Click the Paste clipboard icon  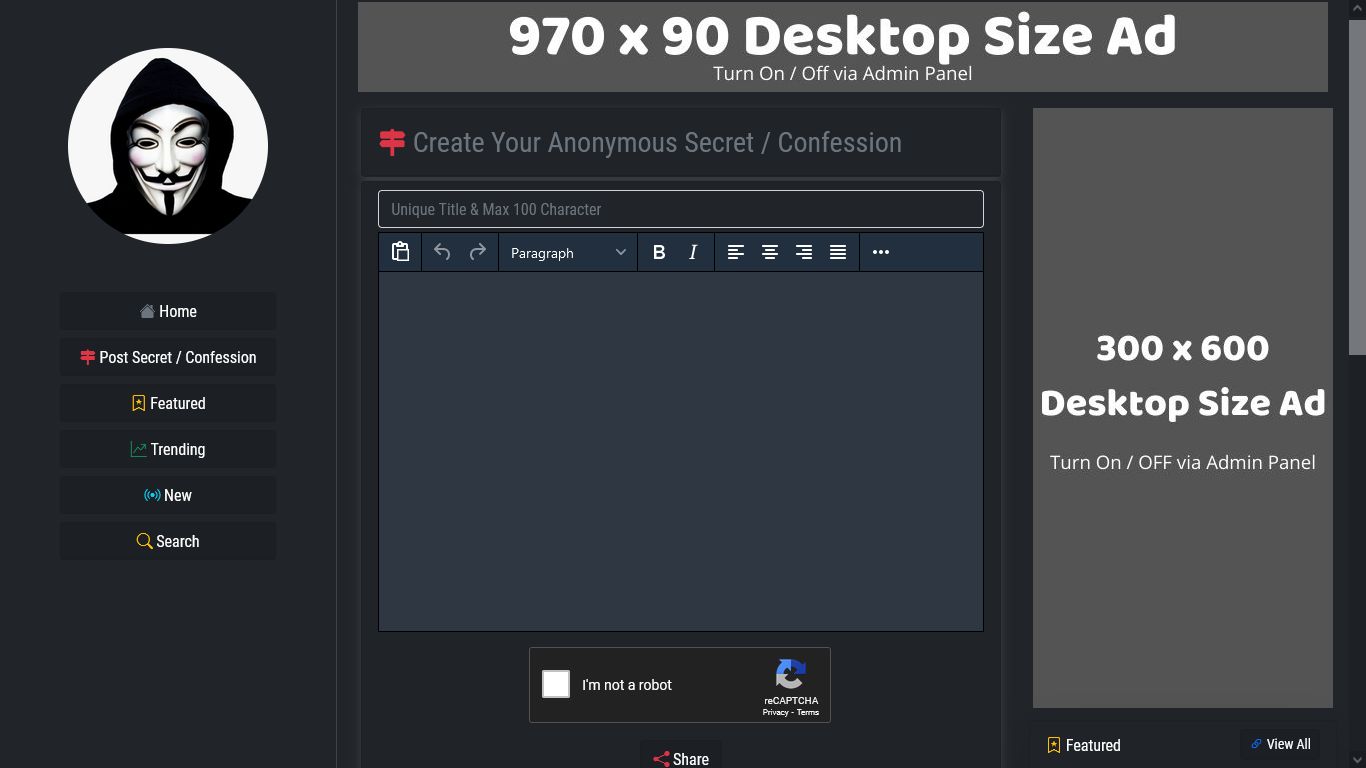coord(400,252)
